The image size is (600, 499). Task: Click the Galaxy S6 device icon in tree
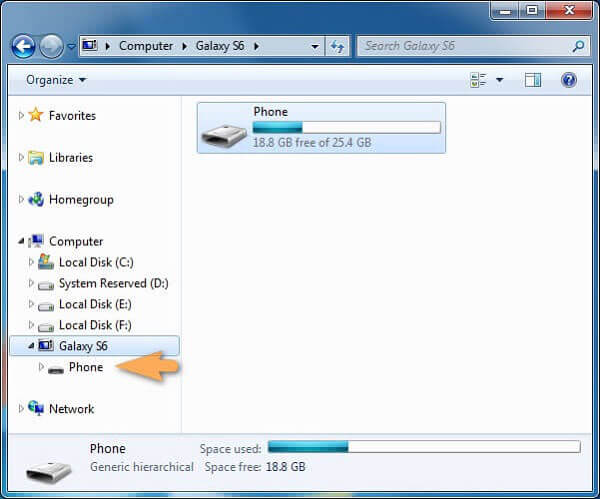coord(46,345)
